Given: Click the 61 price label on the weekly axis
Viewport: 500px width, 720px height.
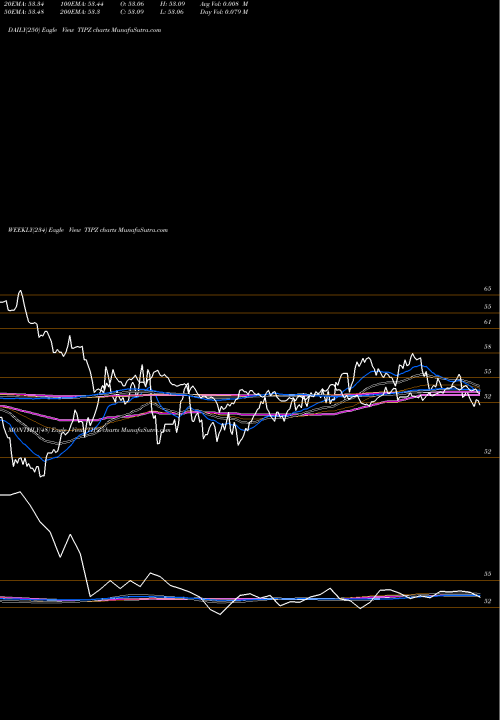Looking at the screenshot, I should coord(487,322).
